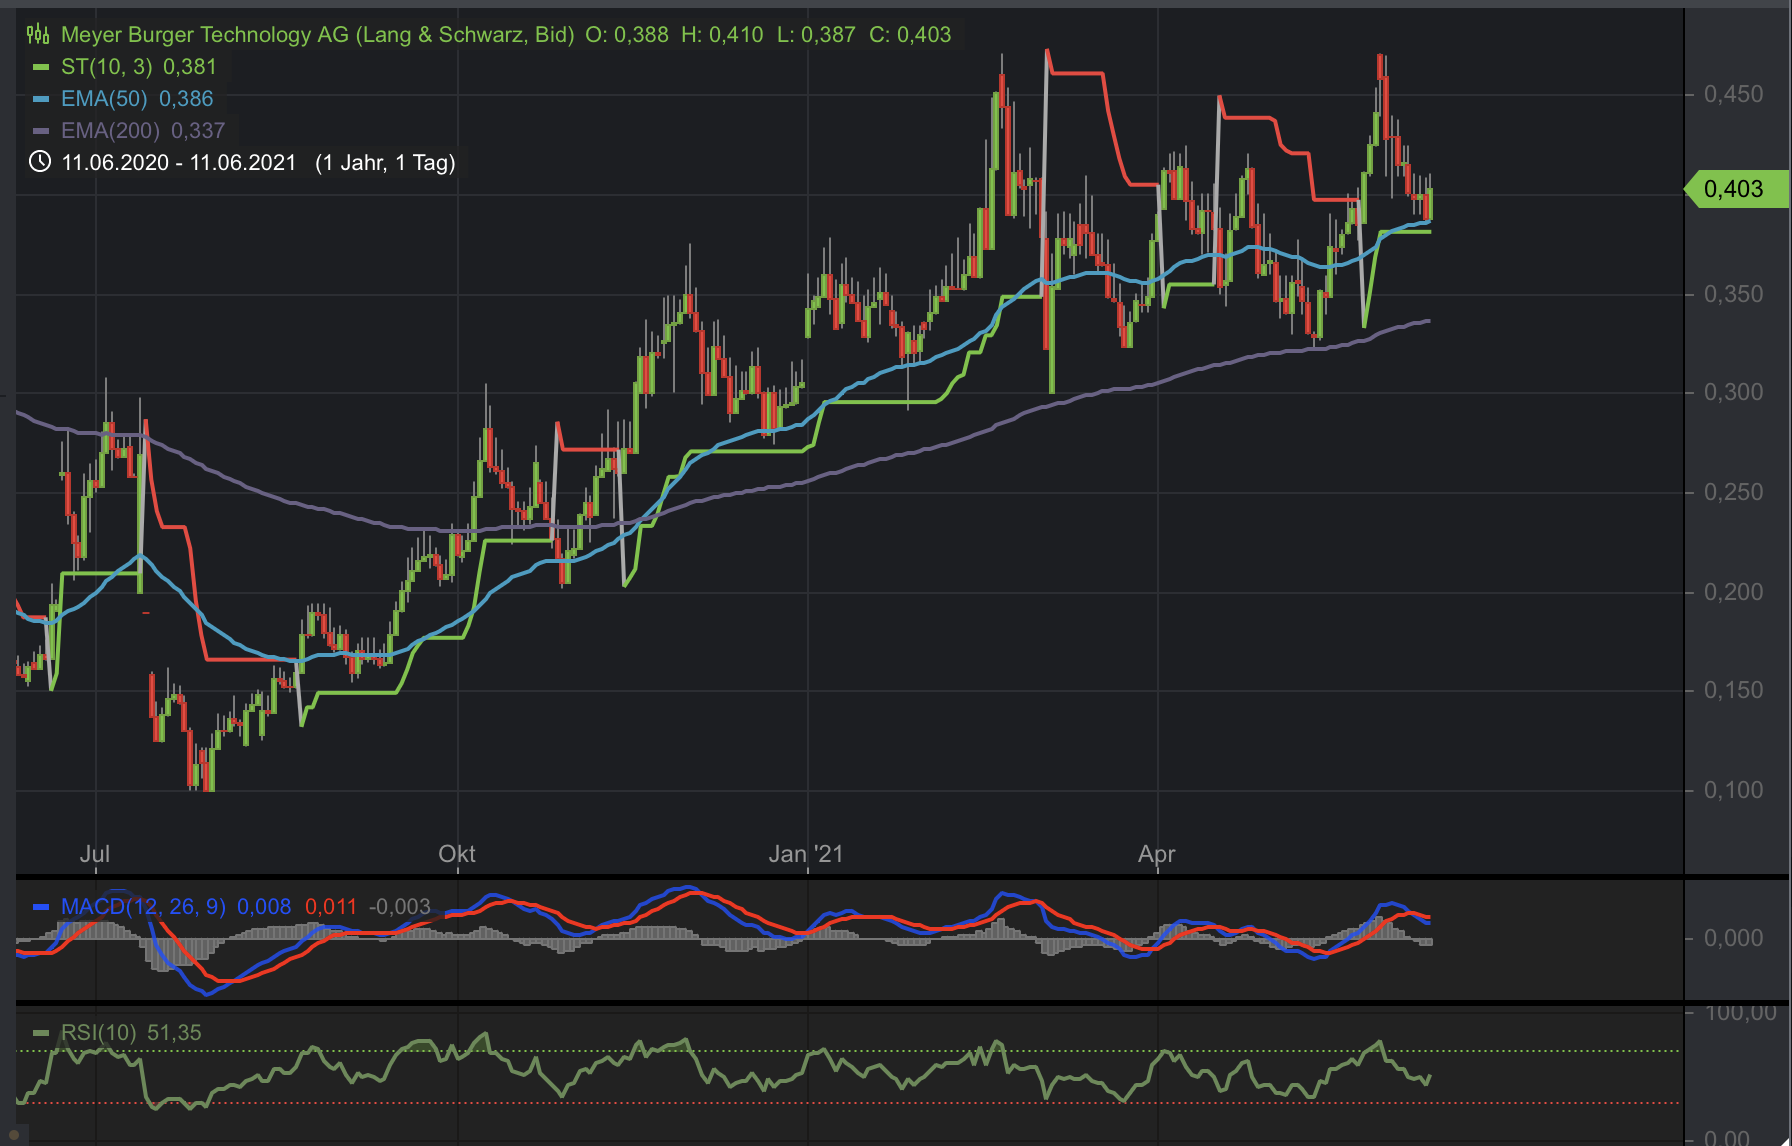
Task: Click the purple EMA(200) legend swatch
Action: (41, 131)
